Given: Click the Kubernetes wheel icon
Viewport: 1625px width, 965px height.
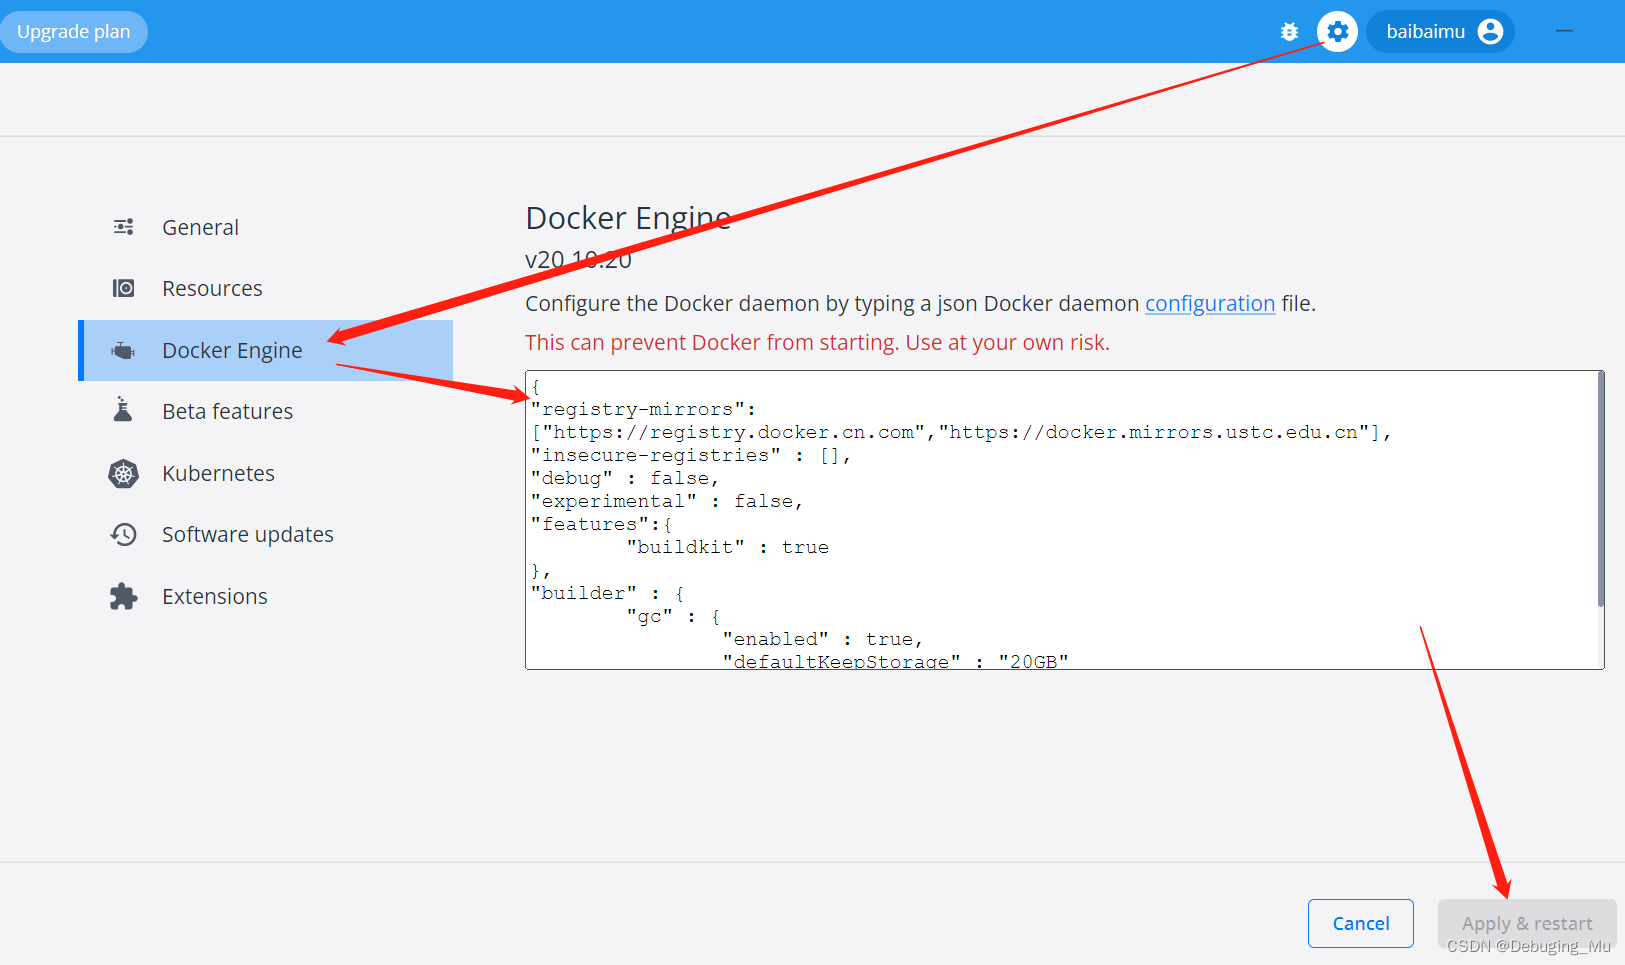Looking at the screenshot, I should [x=123, y=473].
